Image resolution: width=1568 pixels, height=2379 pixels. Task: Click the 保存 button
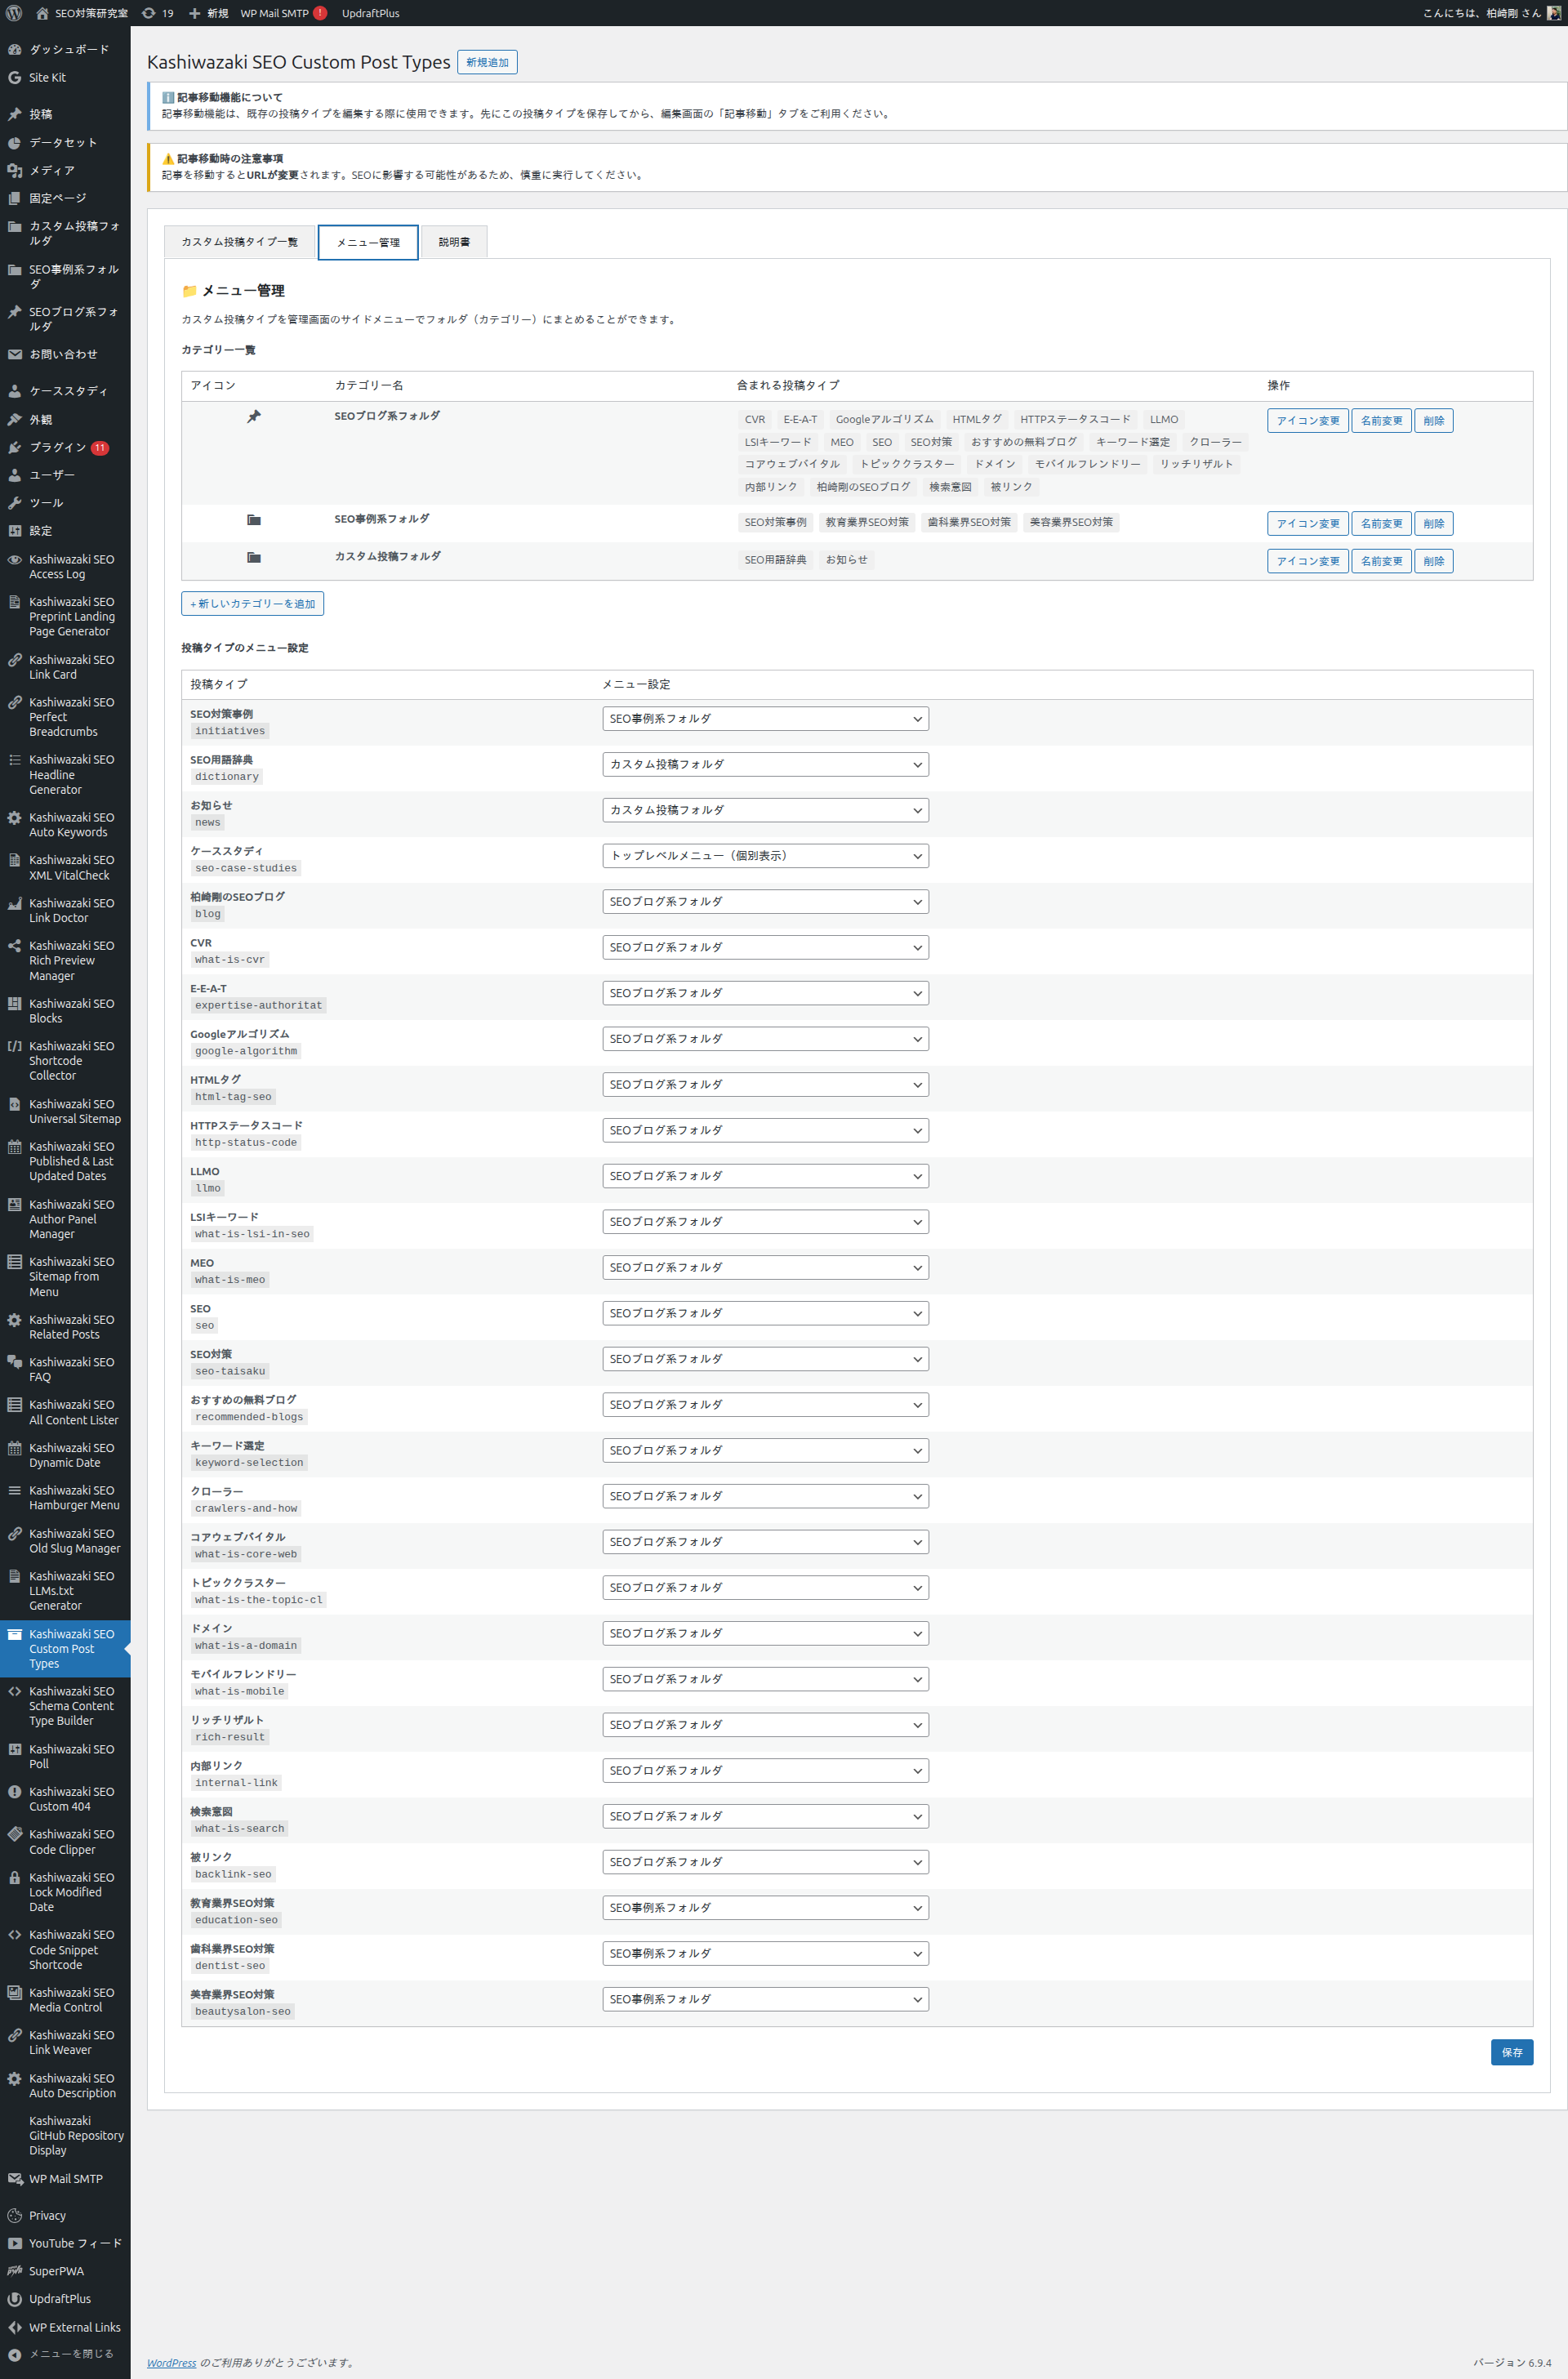click(x=1511, y=2053)
